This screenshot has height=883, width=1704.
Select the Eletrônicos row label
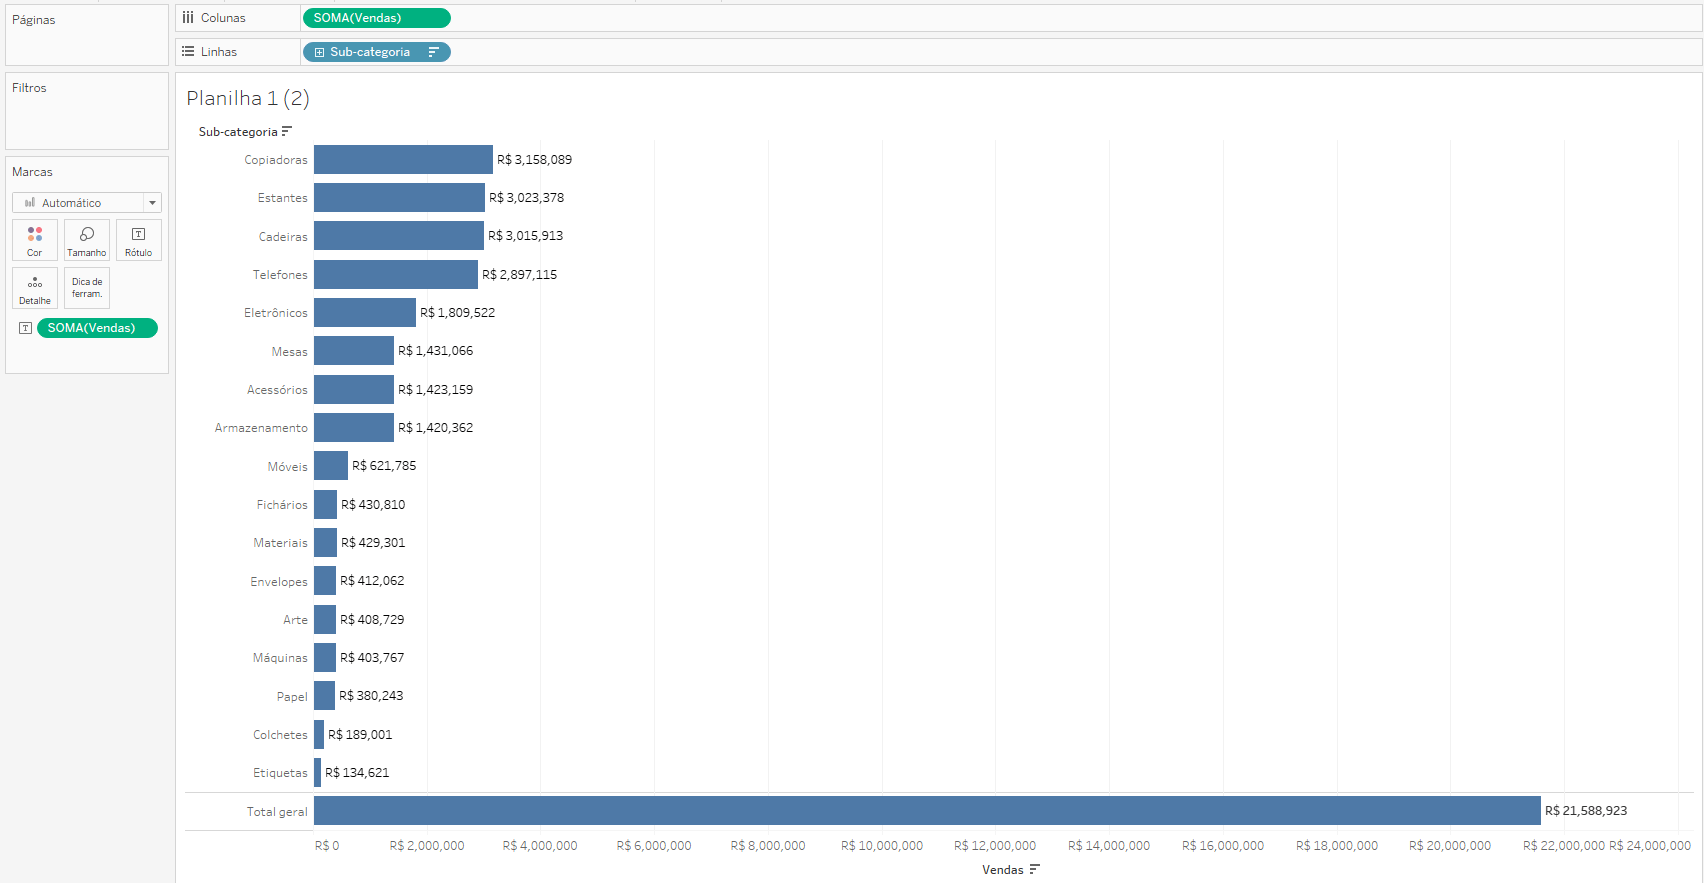[276, 313]
